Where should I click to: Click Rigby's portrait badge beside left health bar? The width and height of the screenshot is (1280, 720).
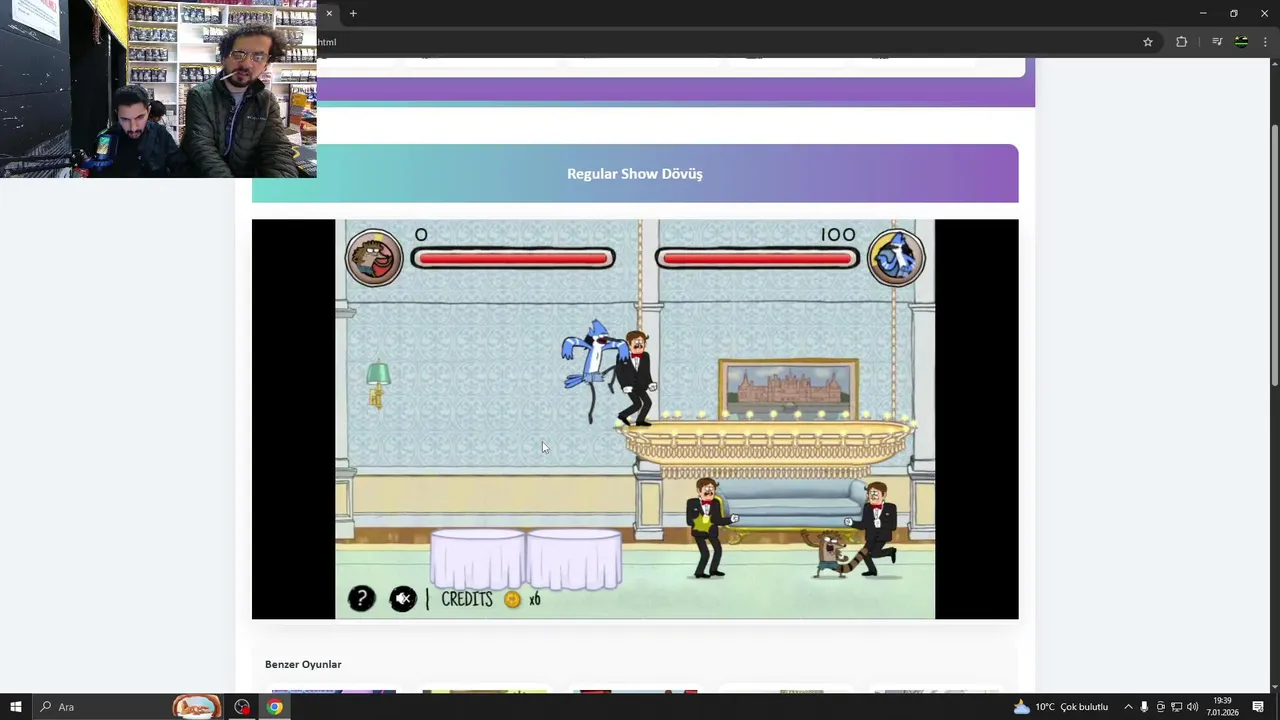[x=374, y=257]
